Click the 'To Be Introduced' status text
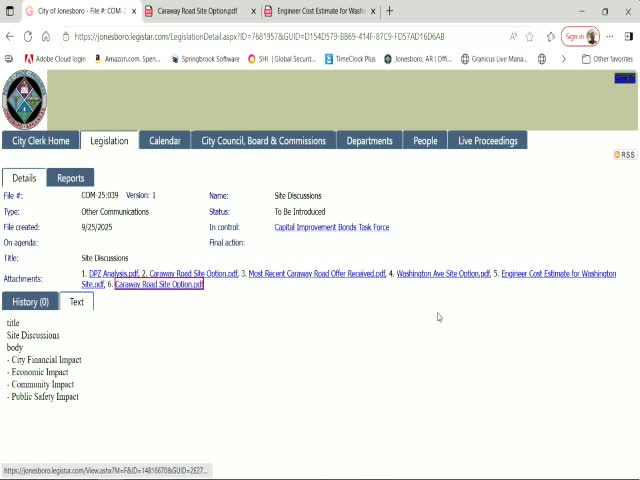Image resolution: width=640 pixels, height=480 pixels. click(x=300, y=212)
